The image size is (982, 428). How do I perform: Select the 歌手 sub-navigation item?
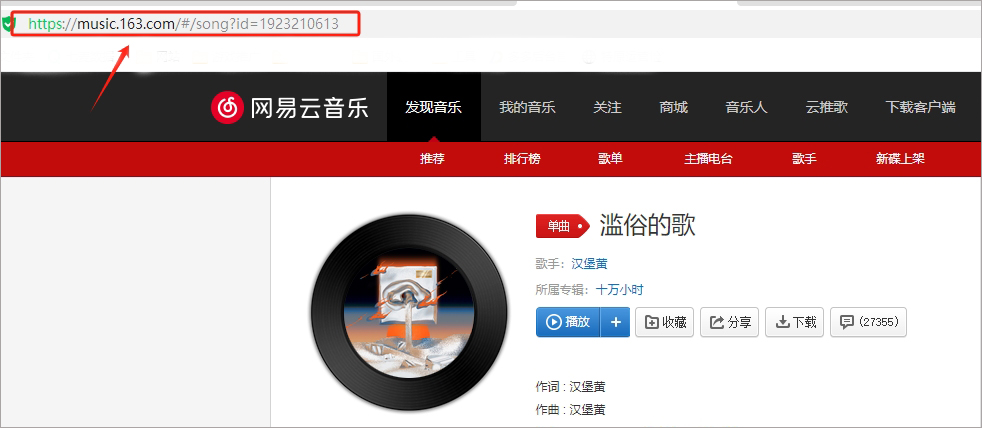[804, 159]
